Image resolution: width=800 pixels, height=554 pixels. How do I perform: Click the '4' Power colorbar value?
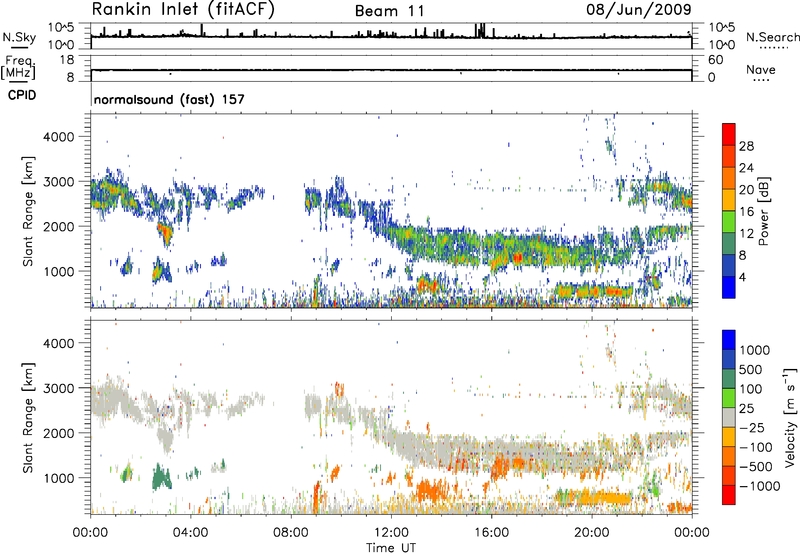[743, 277]
